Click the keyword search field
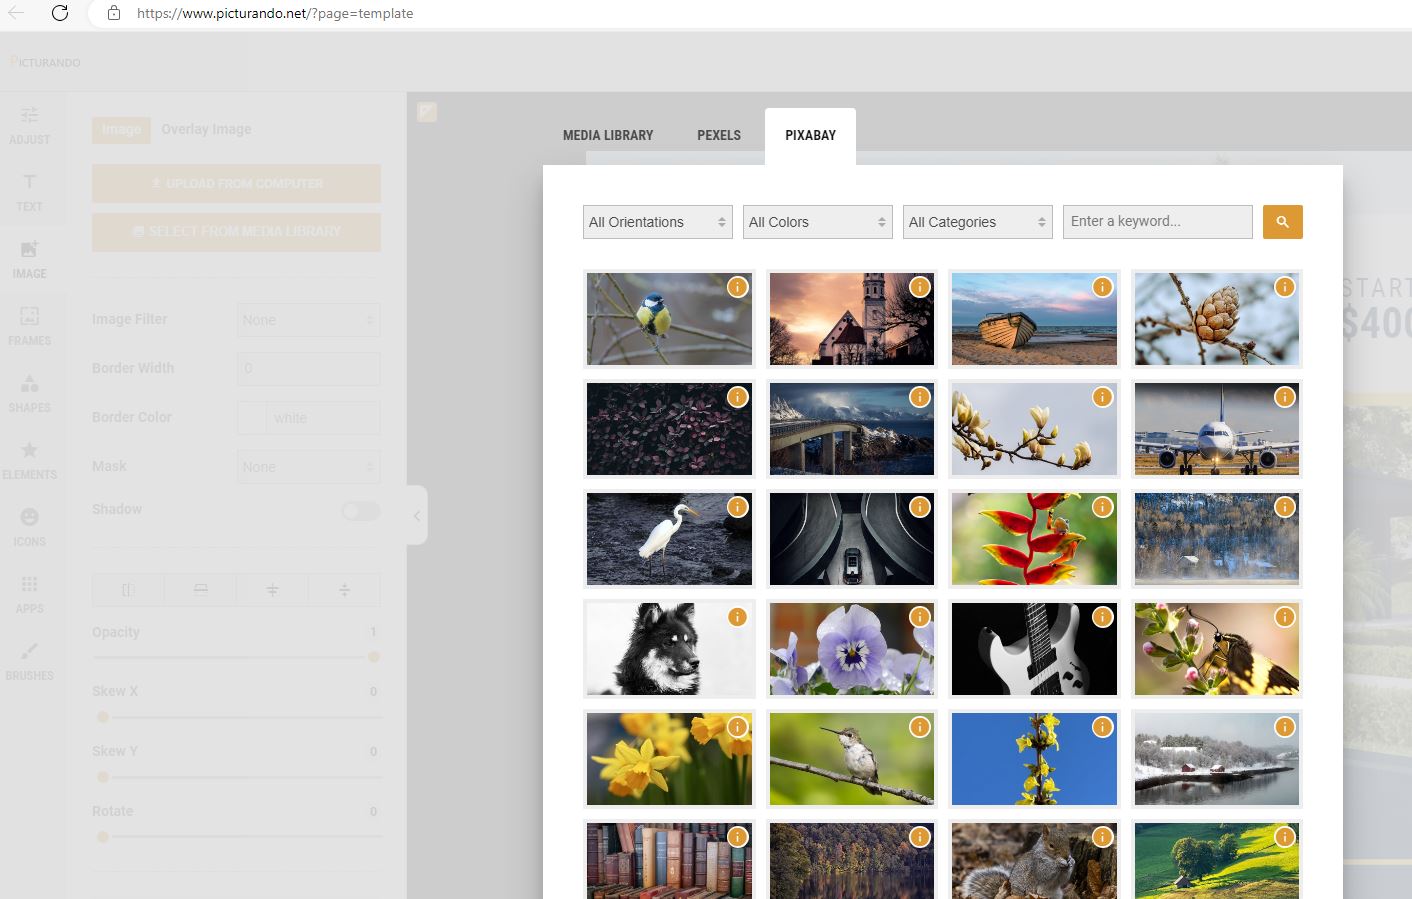This screenshot has width=1412, height=899. (x=1158, y=222)
